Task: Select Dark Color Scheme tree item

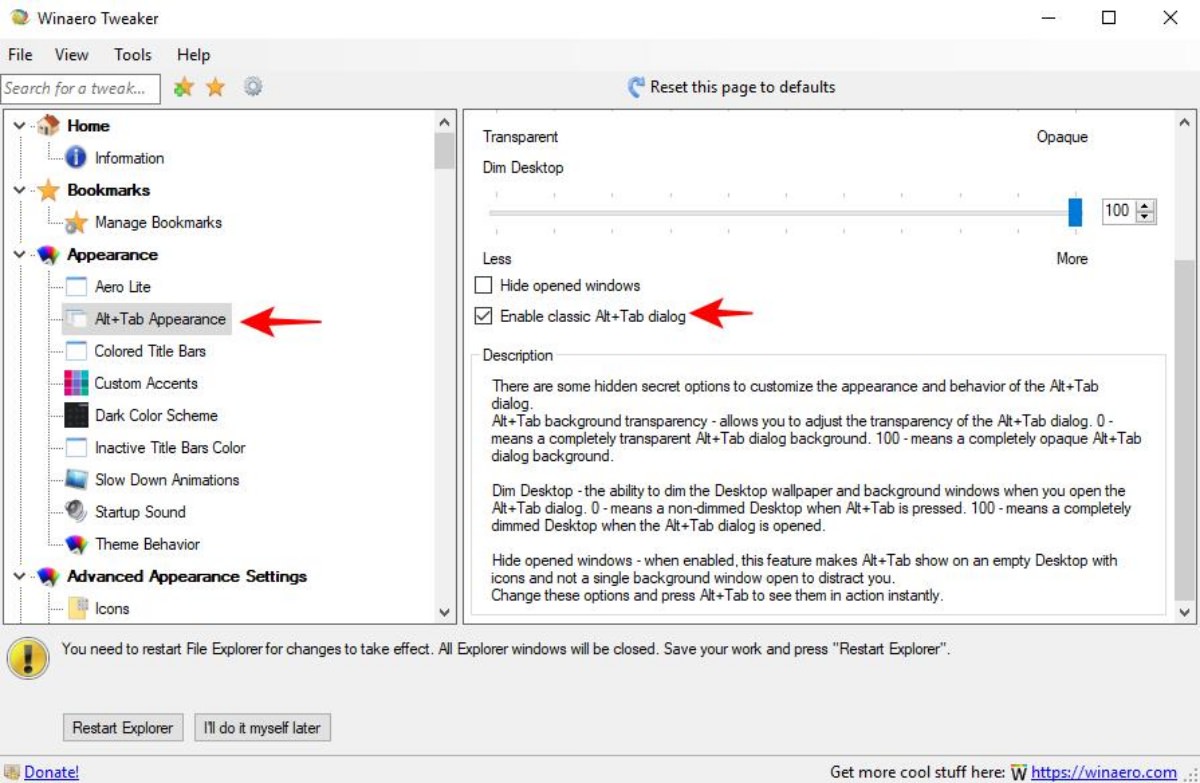Action: (156, 415)
